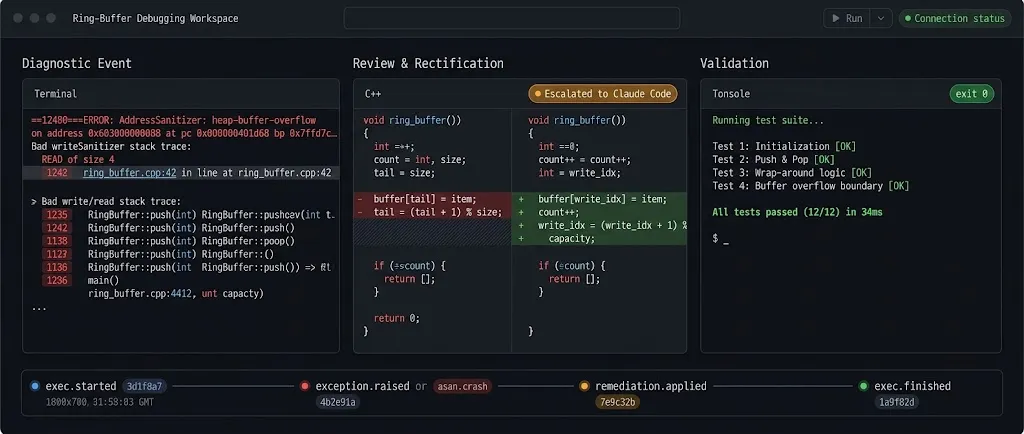Image resolution: width=1024 pixels, height=434 pixels.
Task: Click the ring_buffer.cpp:4412 reference line
Action: point(176,294)
